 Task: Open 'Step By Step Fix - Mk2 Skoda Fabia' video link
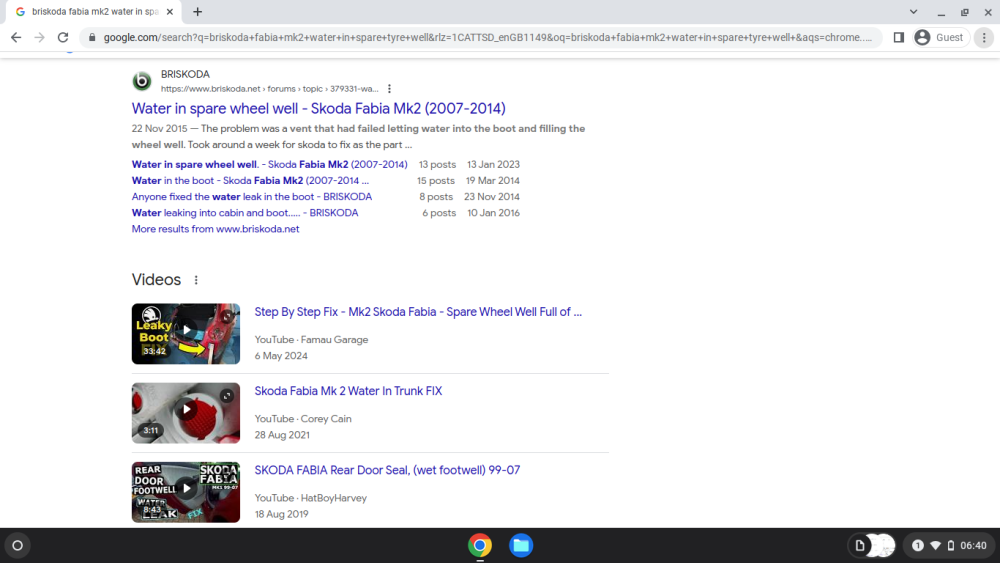point(418,312)
